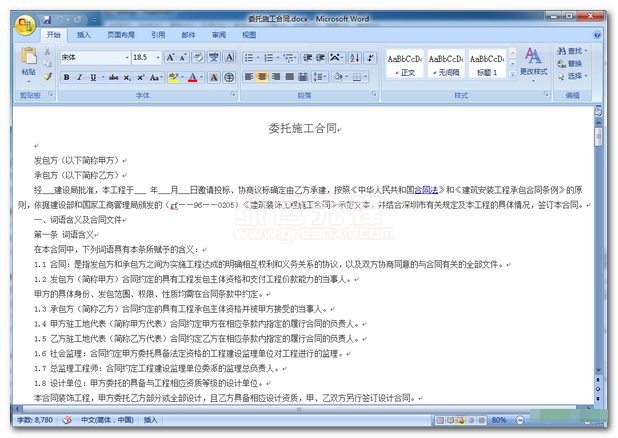The width and height of the screenshot is (618, 438).
Task: Click the Format Painter brush icon
Action: (47, 77)
